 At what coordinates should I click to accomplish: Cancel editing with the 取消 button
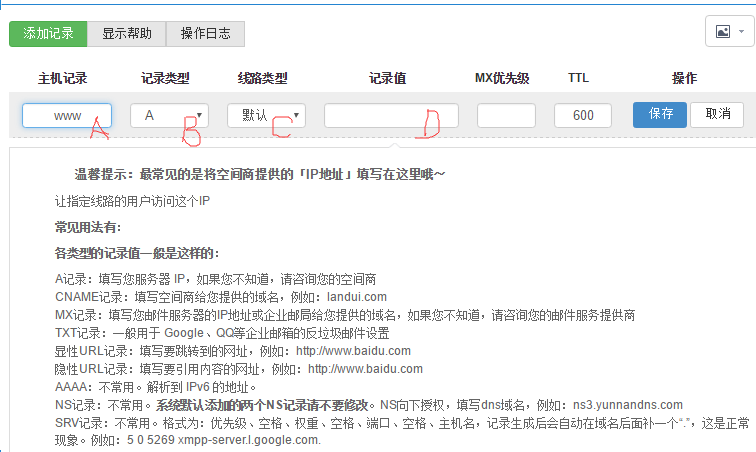click(x=717, y=114)
